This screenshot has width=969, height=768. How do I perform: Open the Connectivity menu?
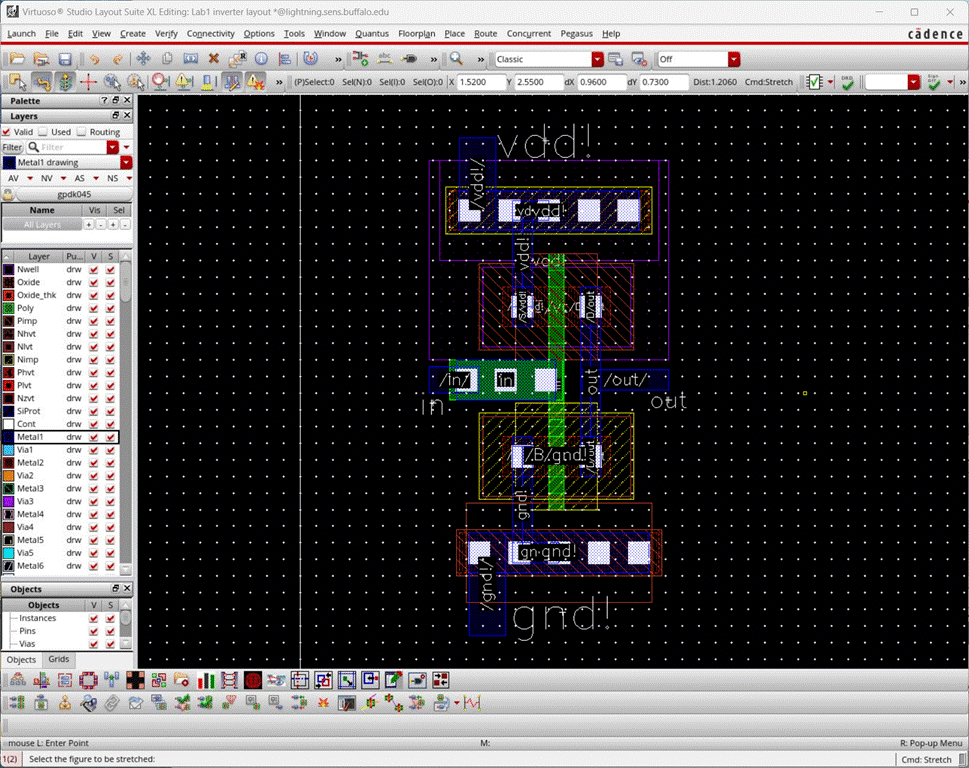coord(210,33)
